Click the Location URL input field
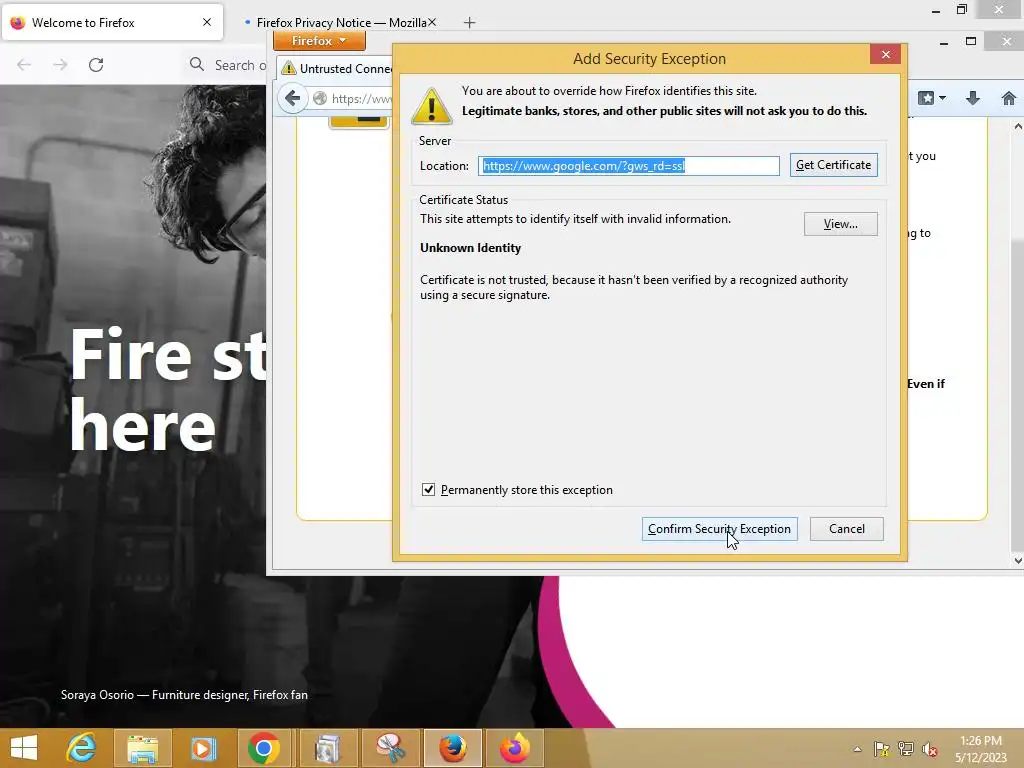This screenshot has width=1024, height=768. 628,166
